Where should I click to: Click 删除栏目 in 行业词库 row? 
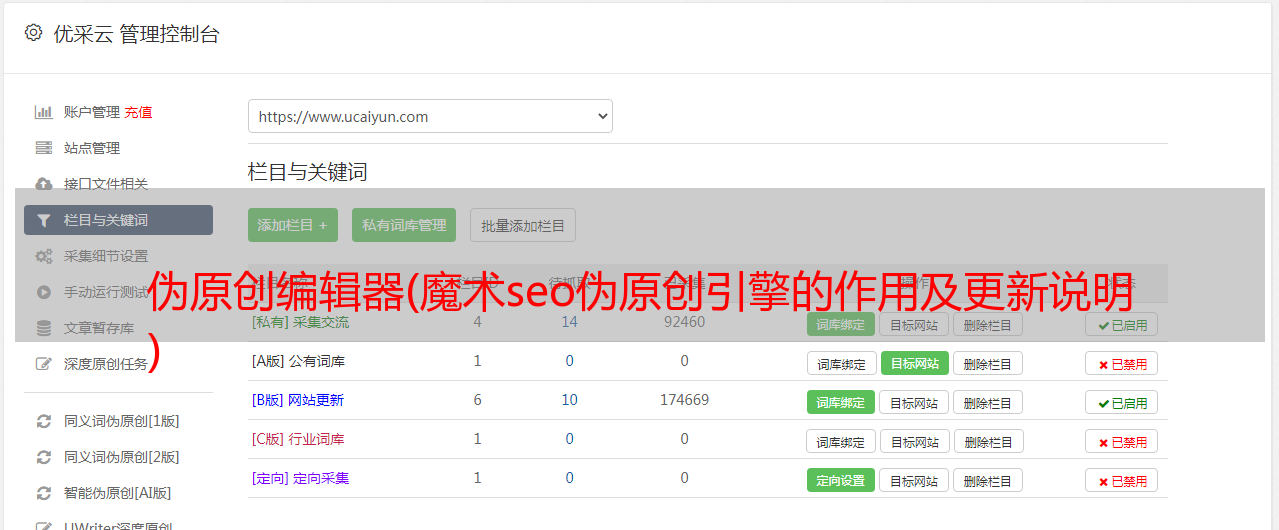click(988, 441)
